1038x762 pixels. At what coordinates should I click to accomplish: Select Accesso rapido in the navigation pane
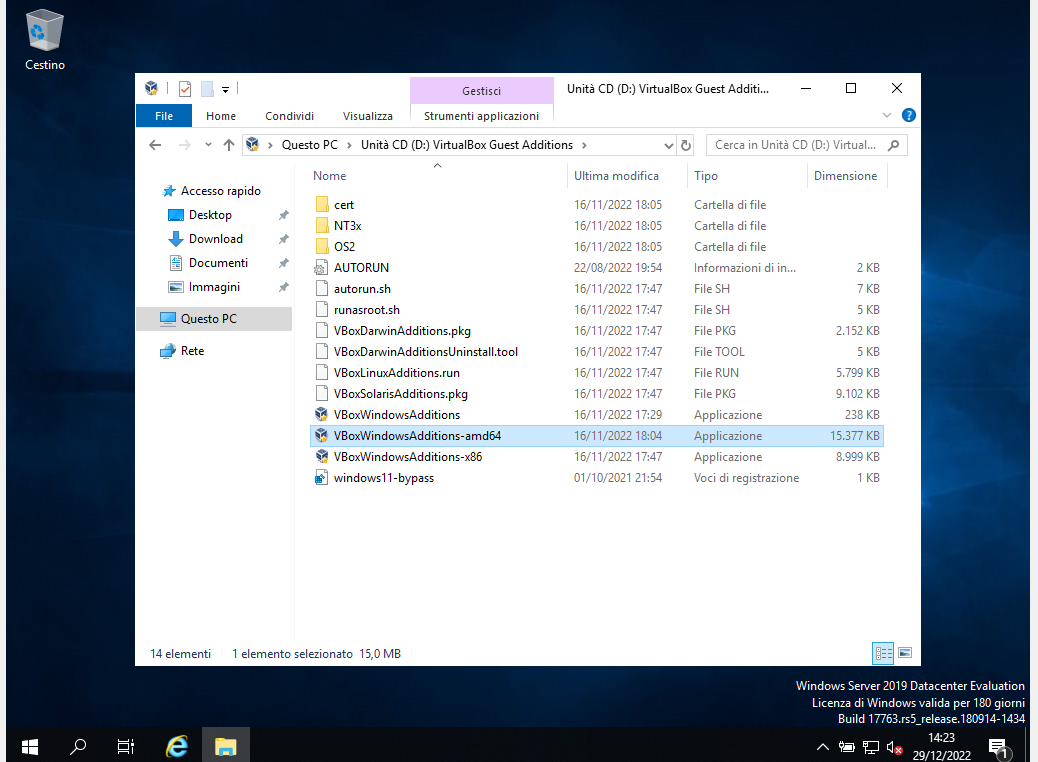coord(220,191)
